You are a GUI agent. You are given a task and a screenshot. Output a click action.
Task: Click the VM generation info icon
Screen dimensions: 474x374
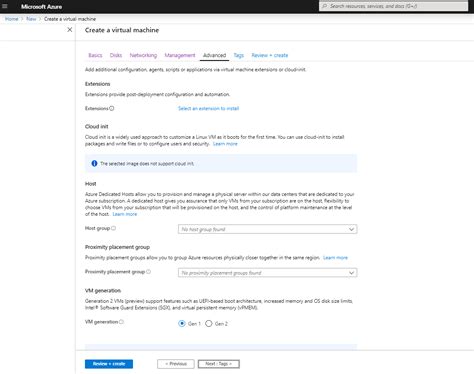(121, 322)
